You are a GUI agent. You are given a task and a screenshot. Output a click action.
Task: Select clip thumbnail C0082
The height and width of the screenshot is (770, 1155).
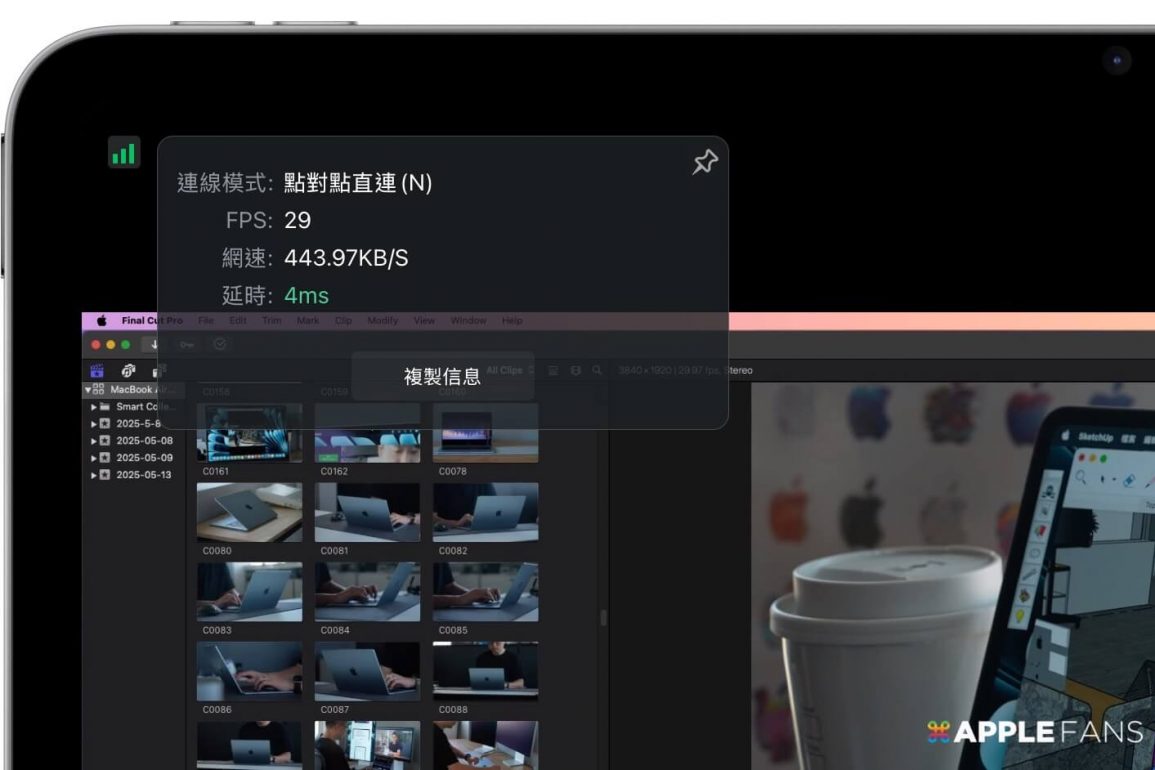click(x=485, y=512)
